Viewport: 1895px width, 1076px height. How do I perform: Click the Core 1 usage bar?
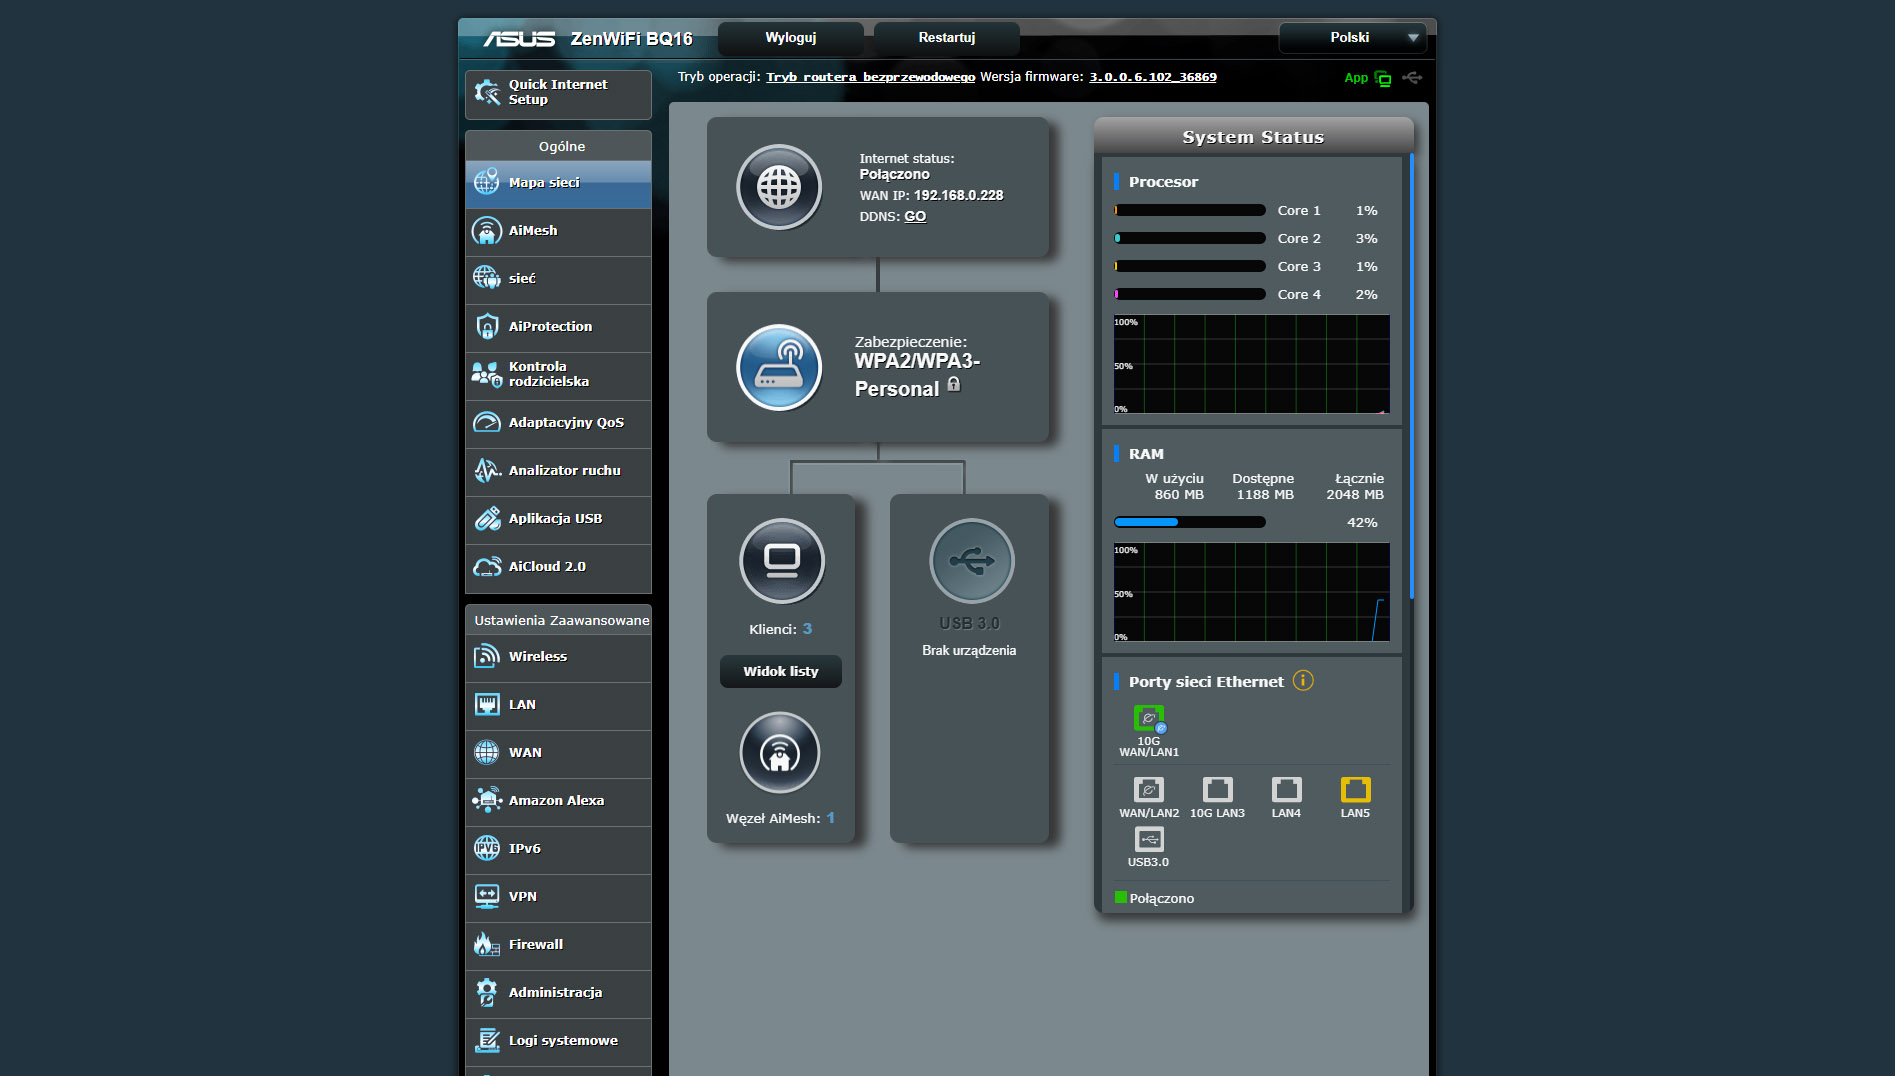point(1190,211)
